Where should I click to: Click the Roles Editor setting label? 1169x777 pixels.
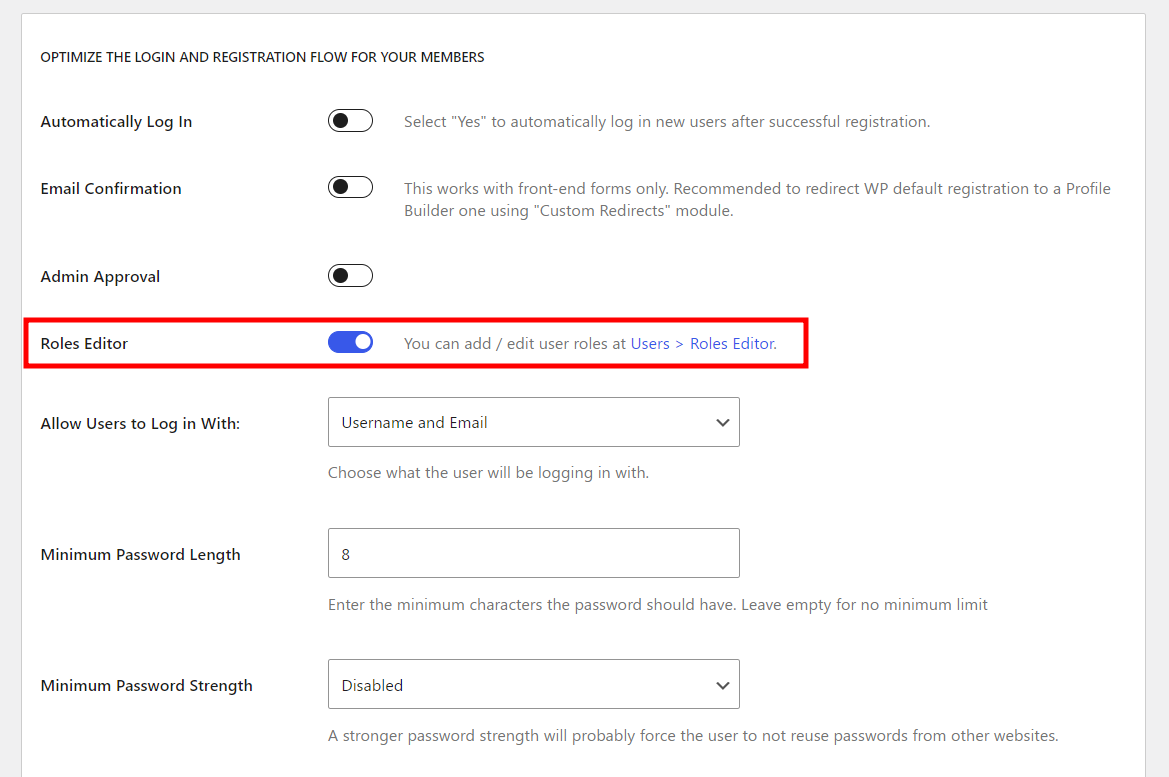[x=84, y=343]
